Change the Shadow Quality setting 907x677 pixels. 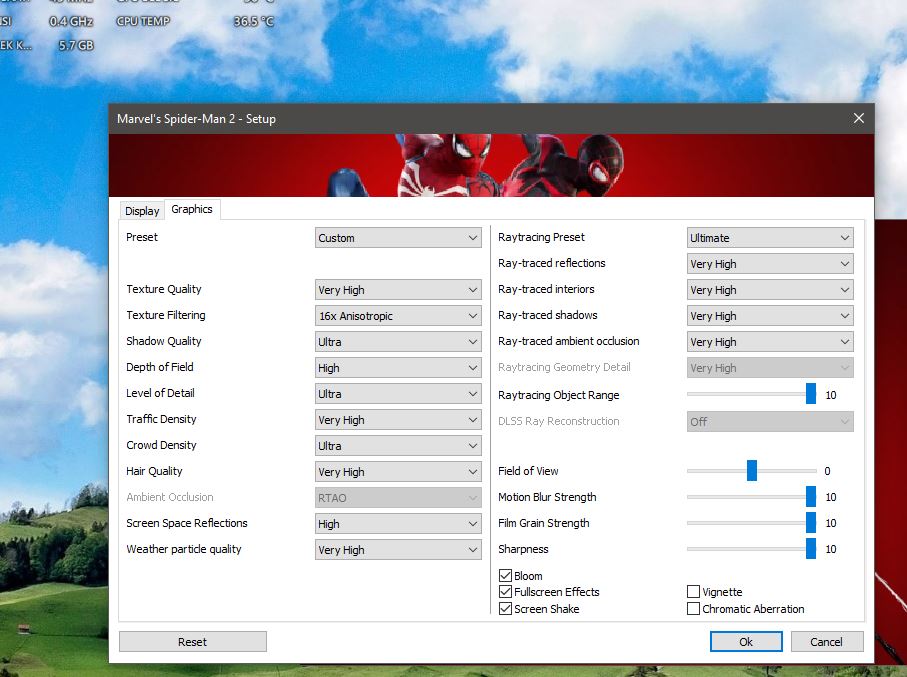click(398, 342)
